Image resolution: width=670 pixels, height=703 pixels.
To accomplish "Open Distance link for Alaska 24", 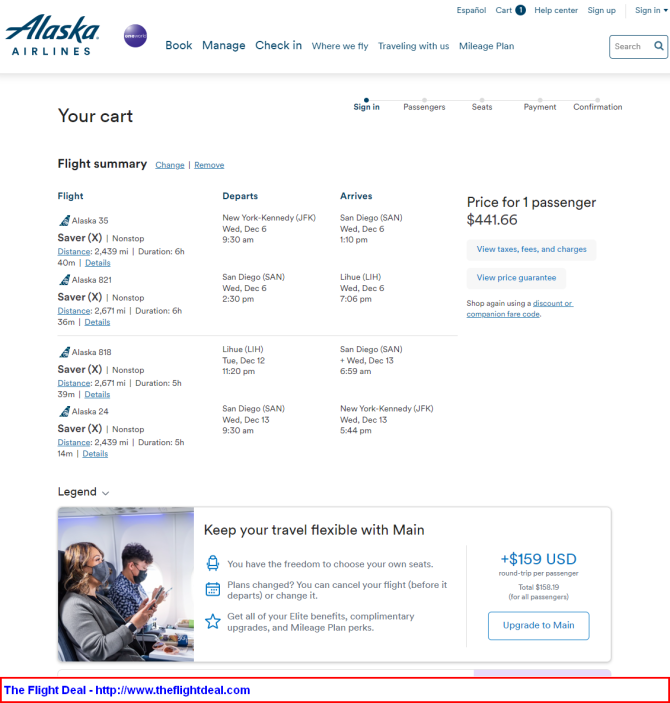I will 74,442.
